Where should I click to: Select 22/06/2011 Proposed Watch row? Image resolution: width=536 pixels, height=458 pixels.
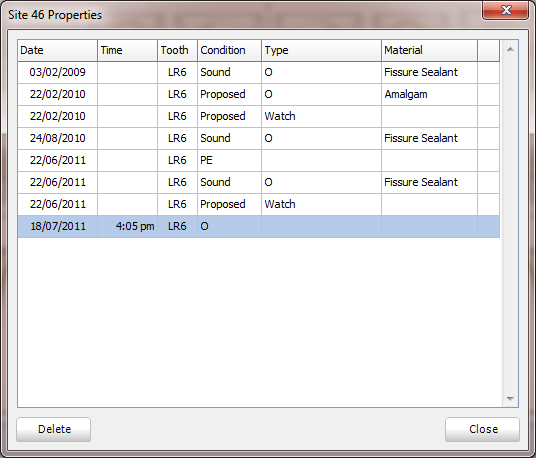pyautogui.click(x=258, y=204)
